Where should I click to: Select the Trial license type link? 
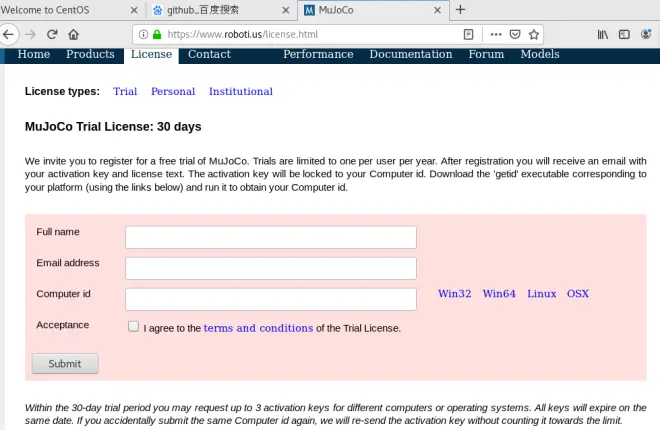click(x=125, y=91)
